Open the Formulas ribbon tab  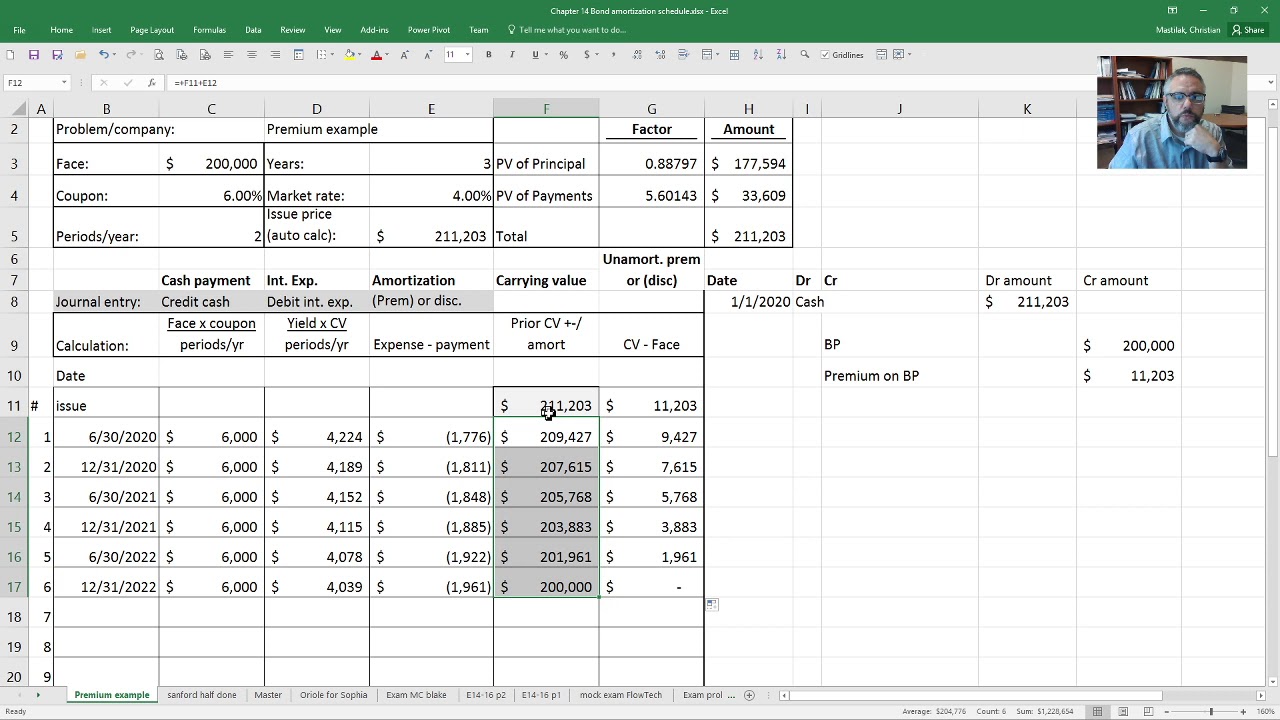point(209,30)
